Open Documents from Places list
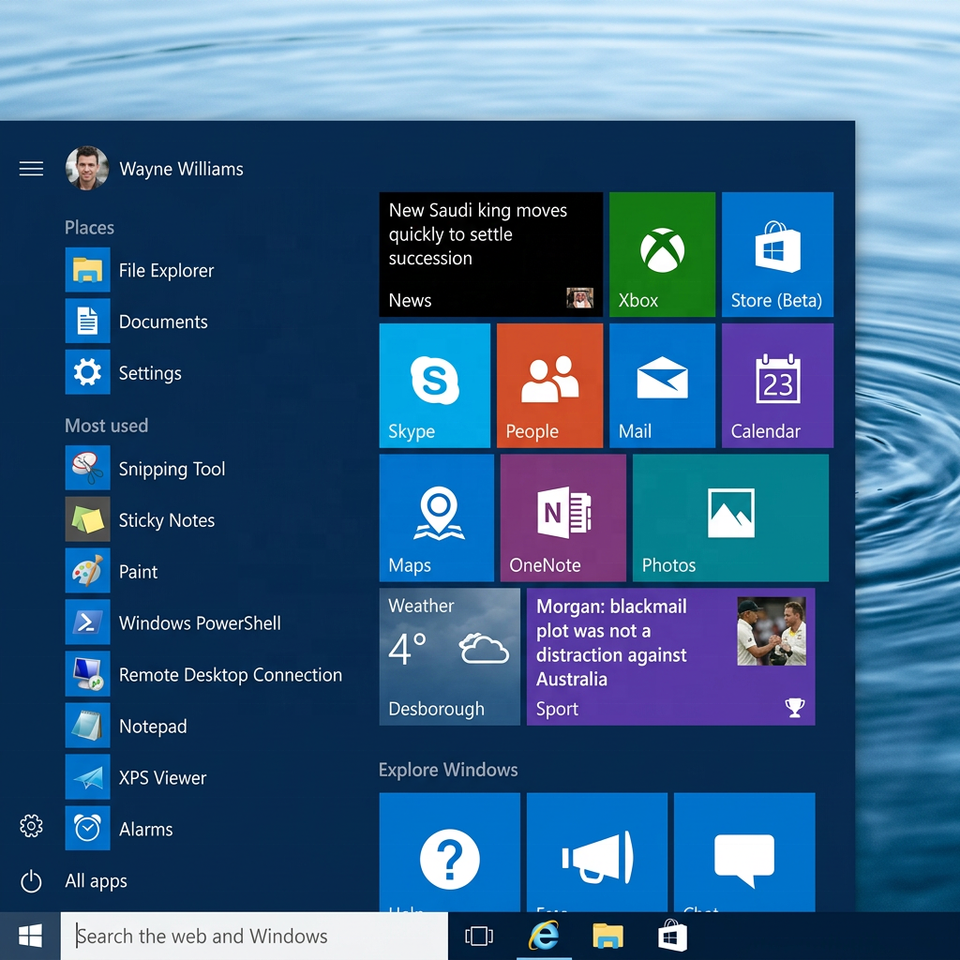960x960 pixels. coord(137,321)
